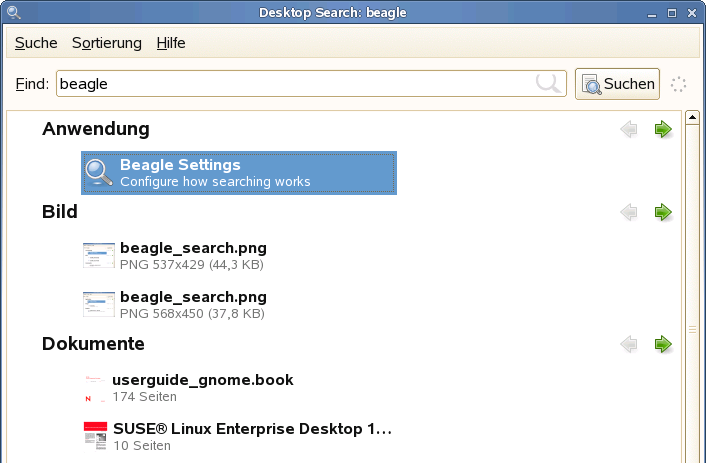
Task: Go to previous Dokumente results page
Action: [629, 344]
